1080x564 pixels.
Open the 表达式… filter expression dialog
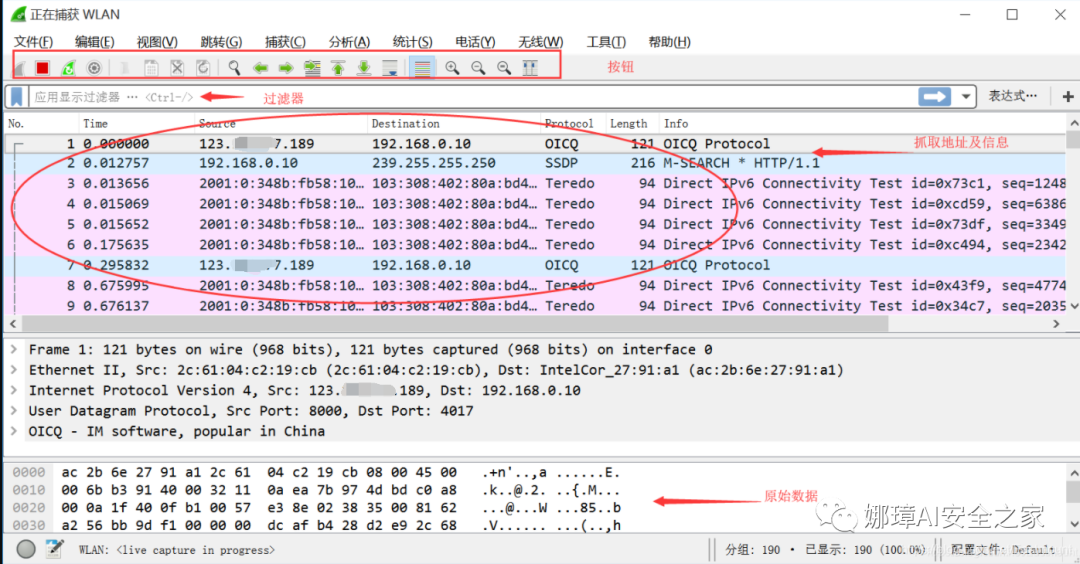pyautogui.click(x=1012, y=96)
